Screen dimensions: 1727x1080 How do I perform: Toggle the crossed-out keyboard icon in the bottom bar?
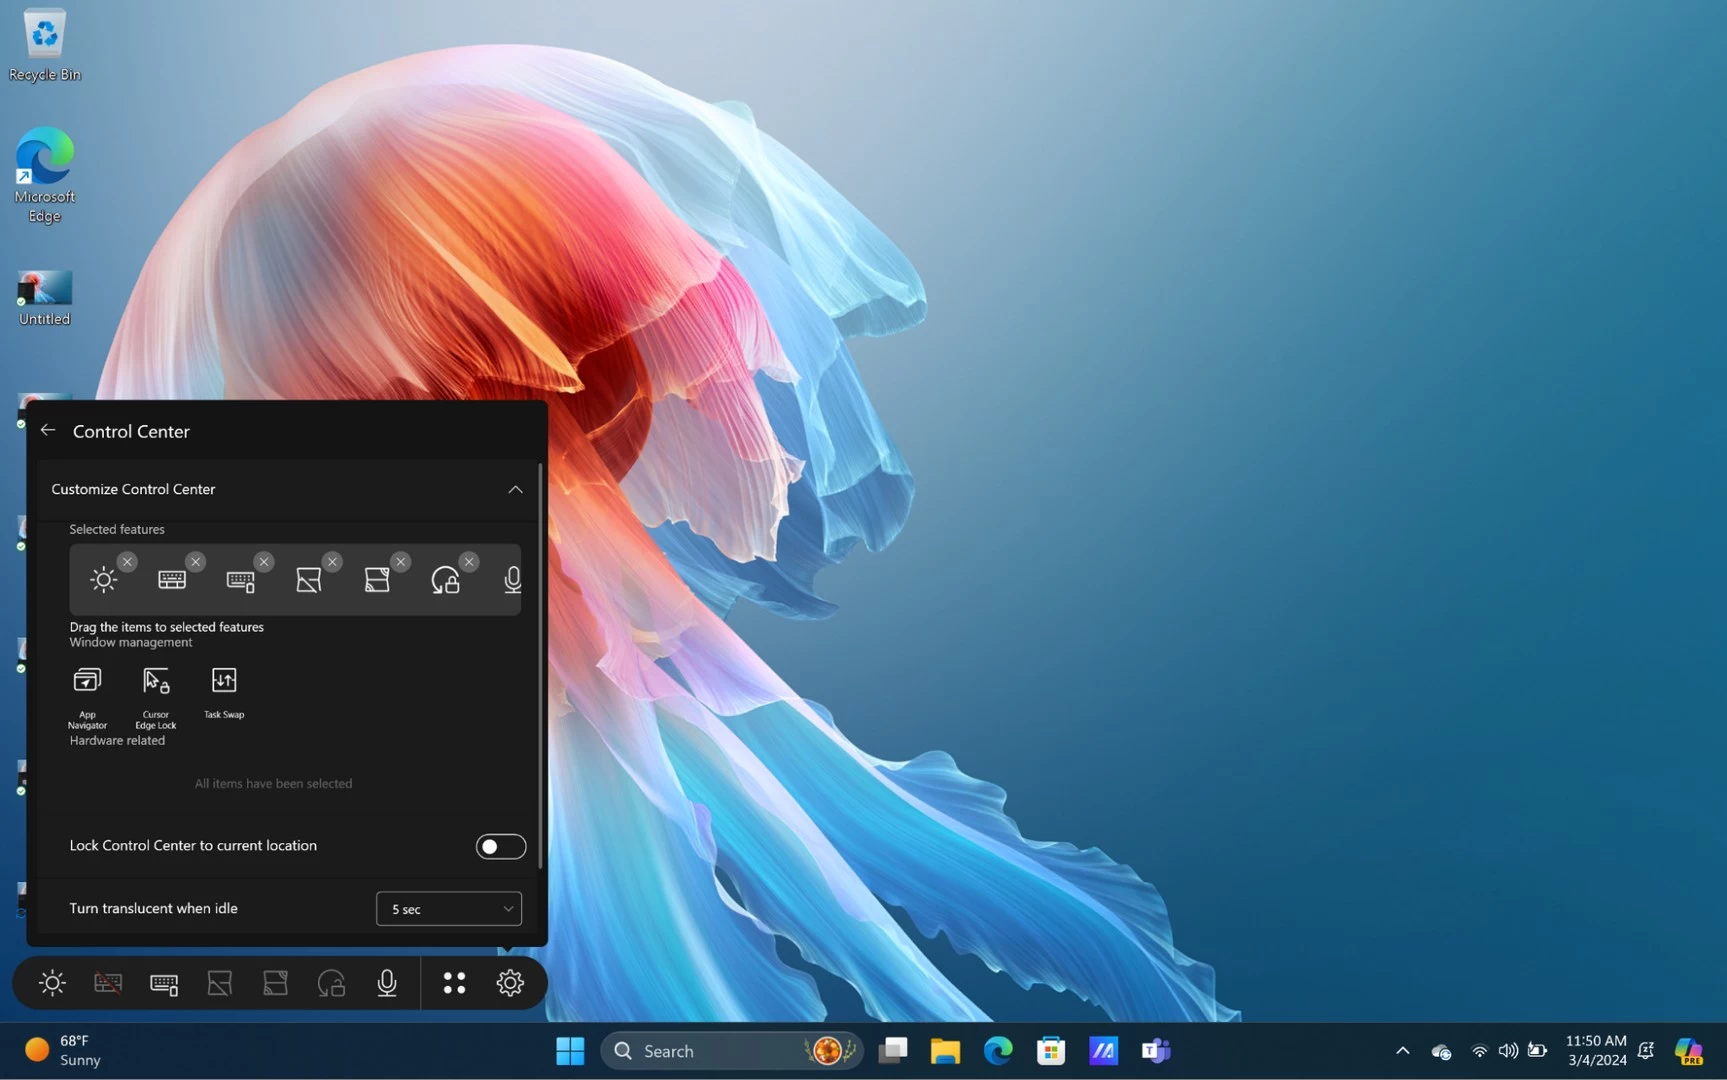(108, 983)
